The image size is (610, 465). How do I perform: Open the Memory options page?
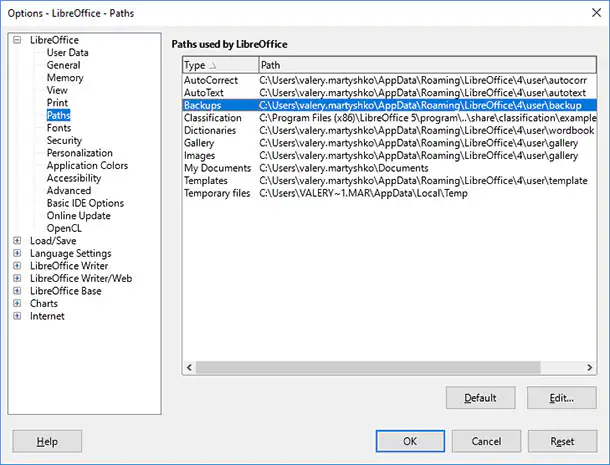[x=65, y=77]
